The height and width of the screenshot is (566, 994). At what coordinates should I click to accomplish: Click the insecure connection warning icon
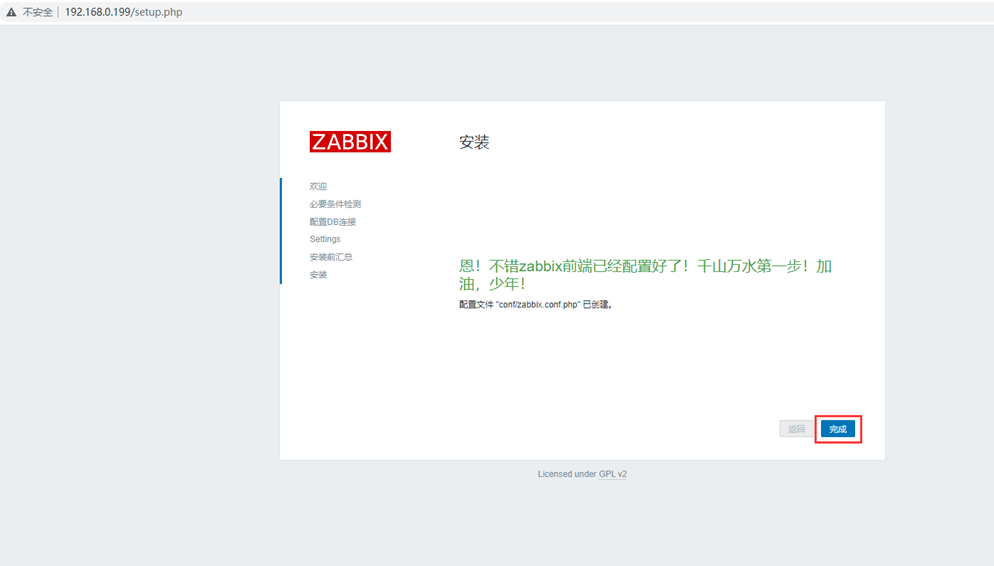[x=11, y=12]
